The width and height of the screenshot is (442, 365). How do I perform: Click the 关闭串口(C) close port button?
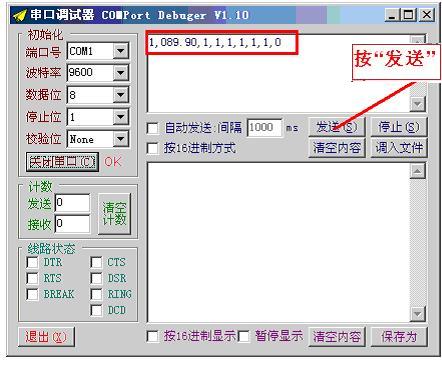click(x=62, y=162)
